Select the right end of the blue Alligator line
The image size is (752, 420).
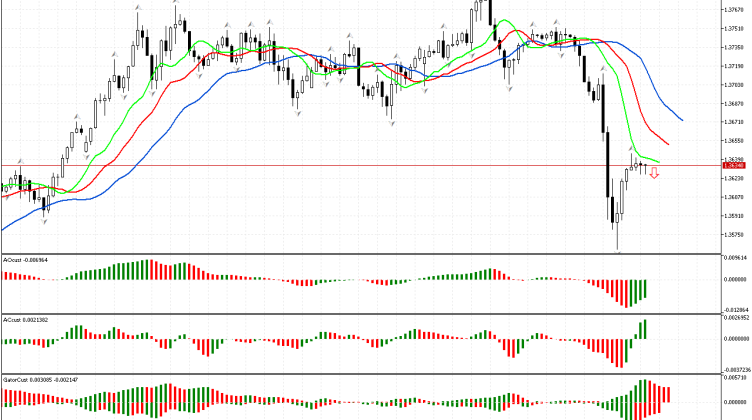(x=681, y=120)
